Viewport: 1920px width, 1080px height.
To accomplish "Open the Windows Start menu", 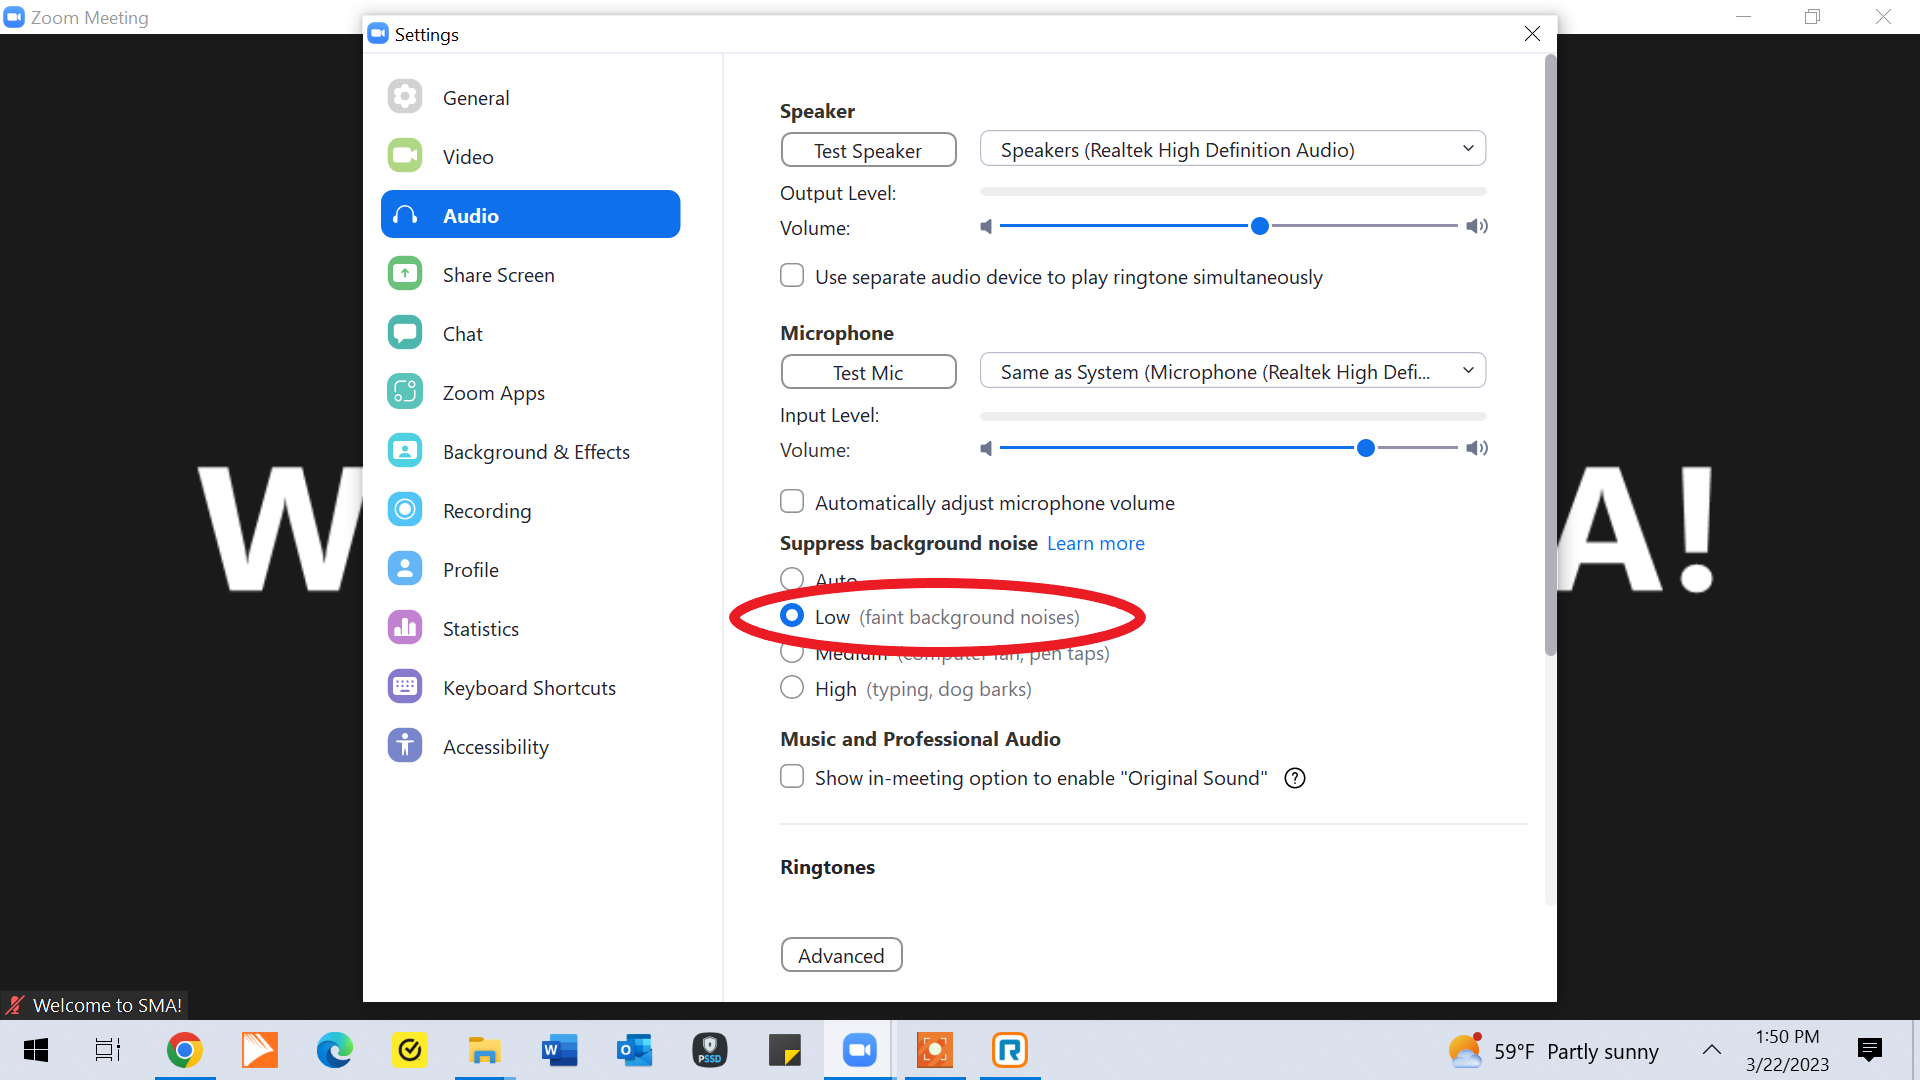I will 36,1050.
